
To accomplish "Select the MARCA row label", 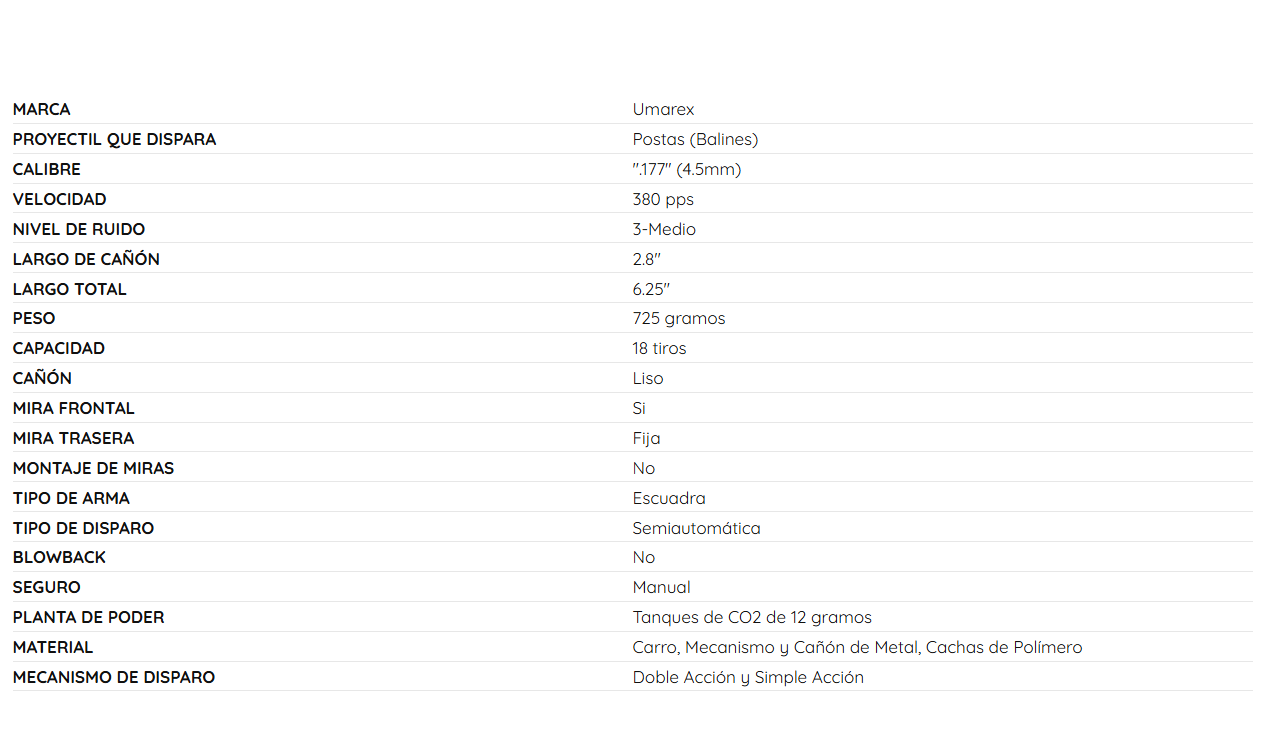I will point(42,109).
